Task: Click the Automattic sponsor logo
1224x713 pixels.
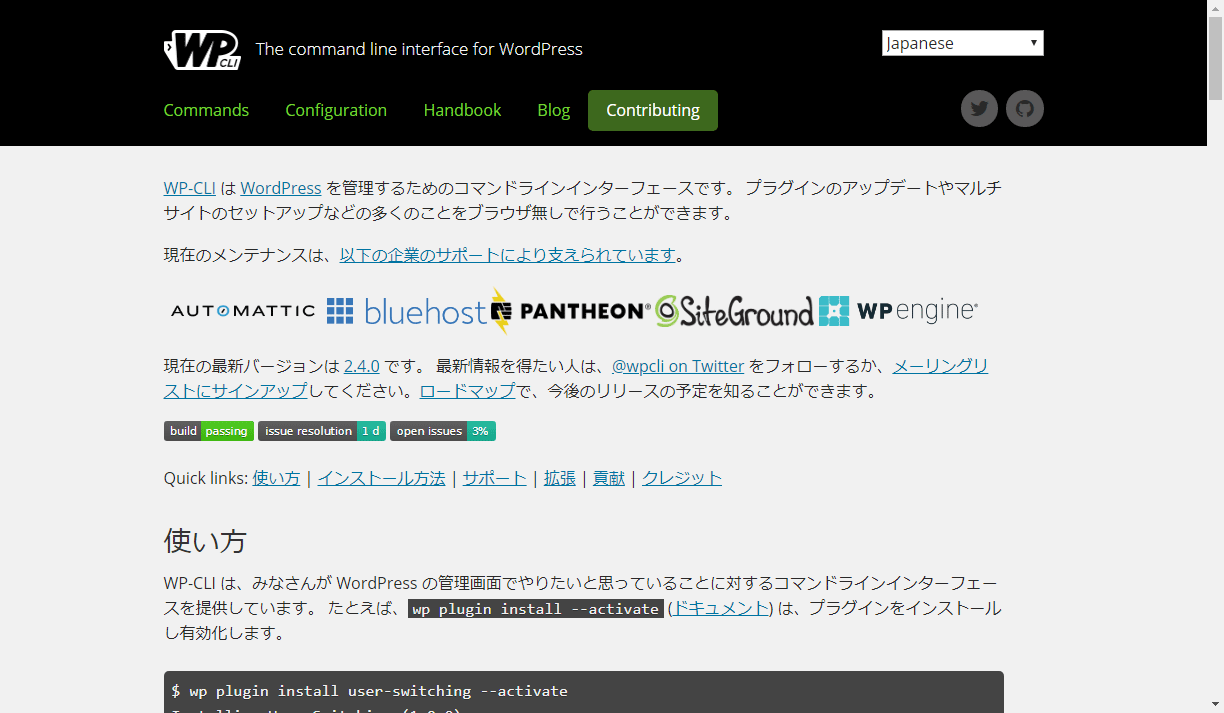Action: click(243, 311)
